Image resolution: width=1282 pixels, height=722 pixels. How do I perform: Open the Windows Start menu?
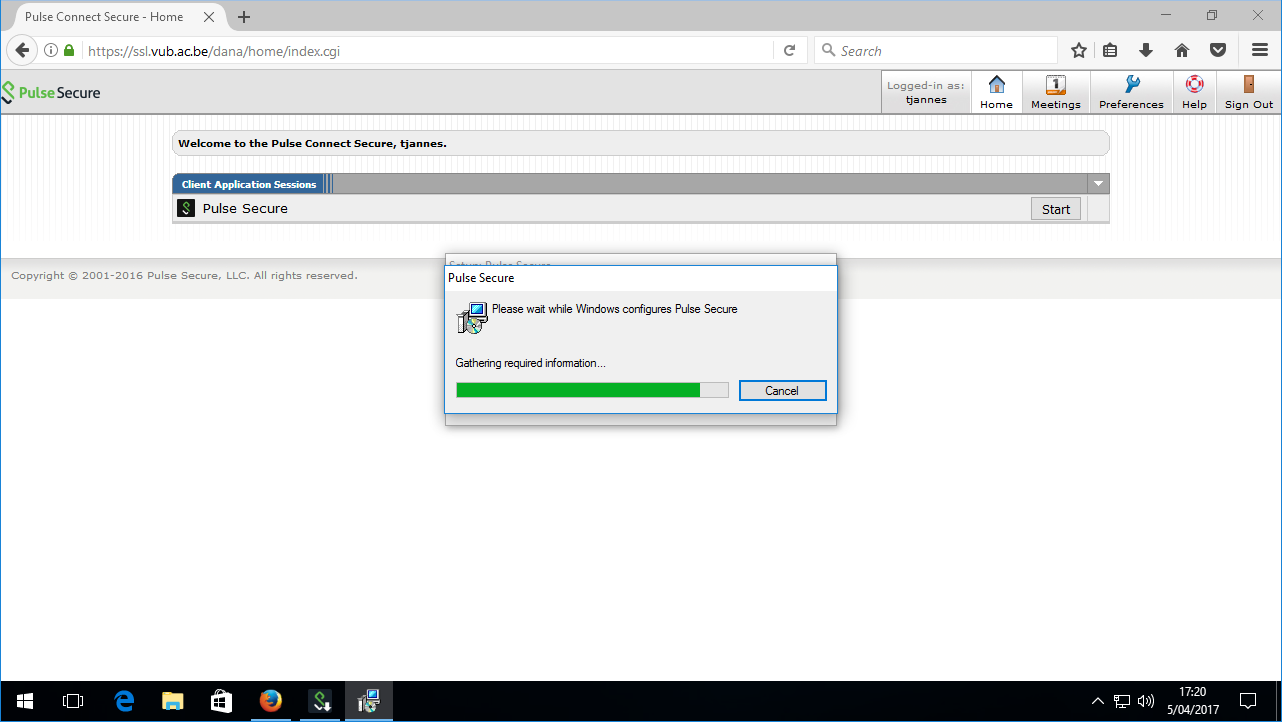pyautogui.click(x=24, y=701)
